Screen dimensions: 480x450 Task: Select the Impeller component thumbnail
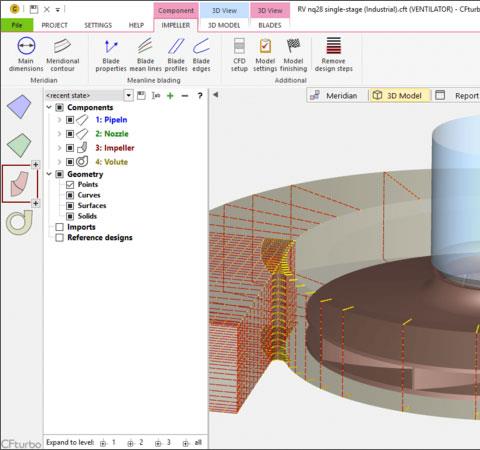[x=20, y=183]
